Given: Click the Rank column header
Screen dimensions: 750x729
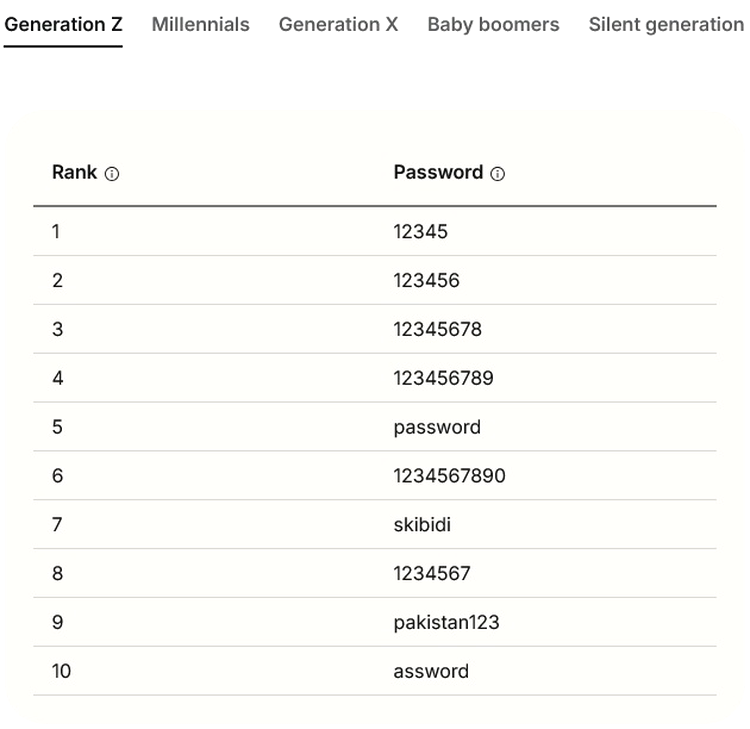Looking at the screenshot, I should click(x=75, y=172).
